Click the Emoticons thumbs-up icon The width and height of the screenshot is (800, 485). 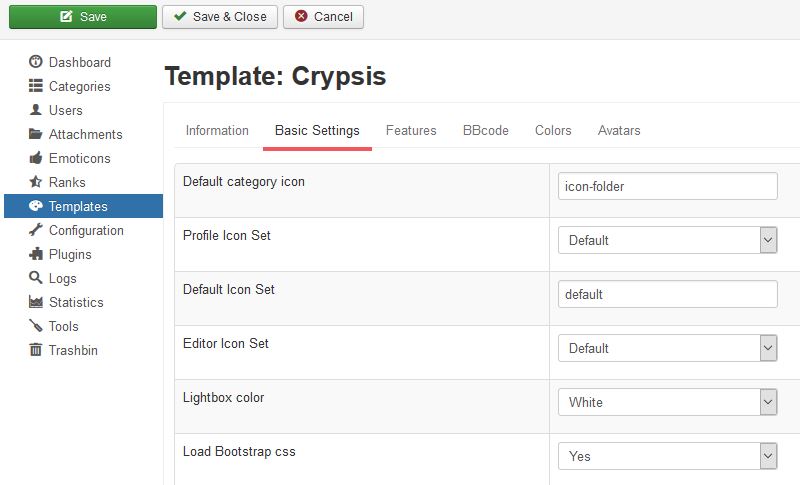click(x=36, y=158)
